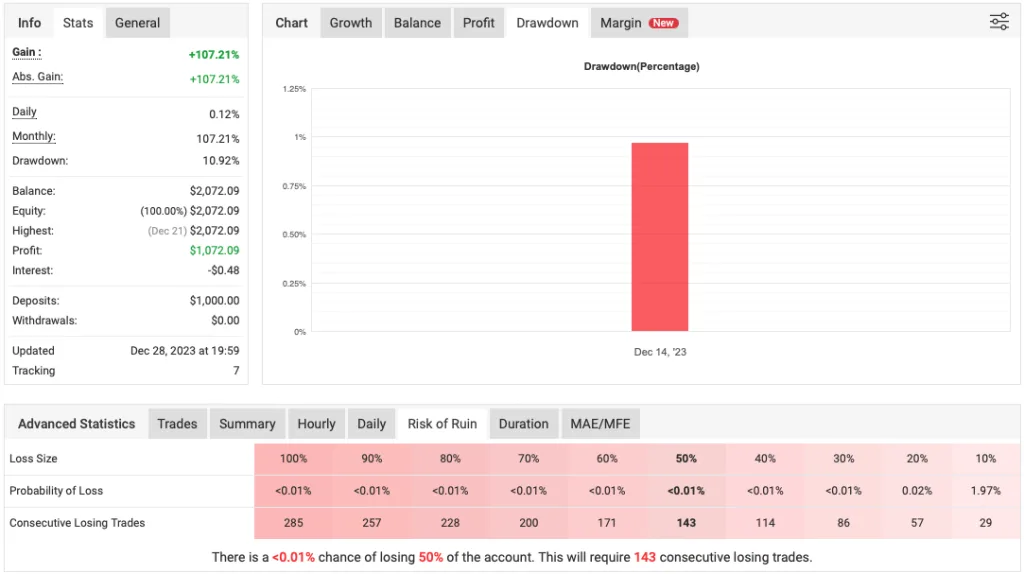Open the Margin tab marked New

[x=639, y=23]
